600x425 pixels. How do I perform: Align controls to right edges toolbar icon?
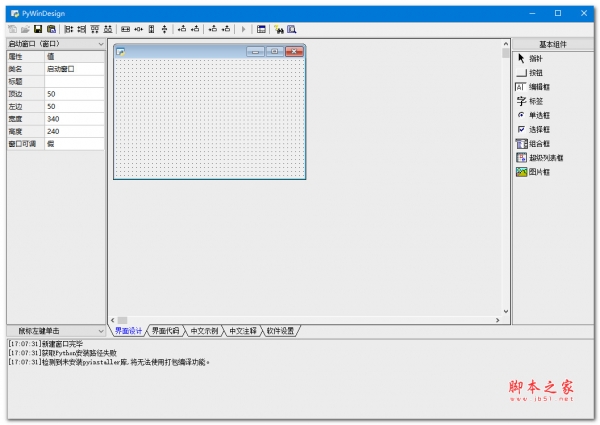point(82,29)
